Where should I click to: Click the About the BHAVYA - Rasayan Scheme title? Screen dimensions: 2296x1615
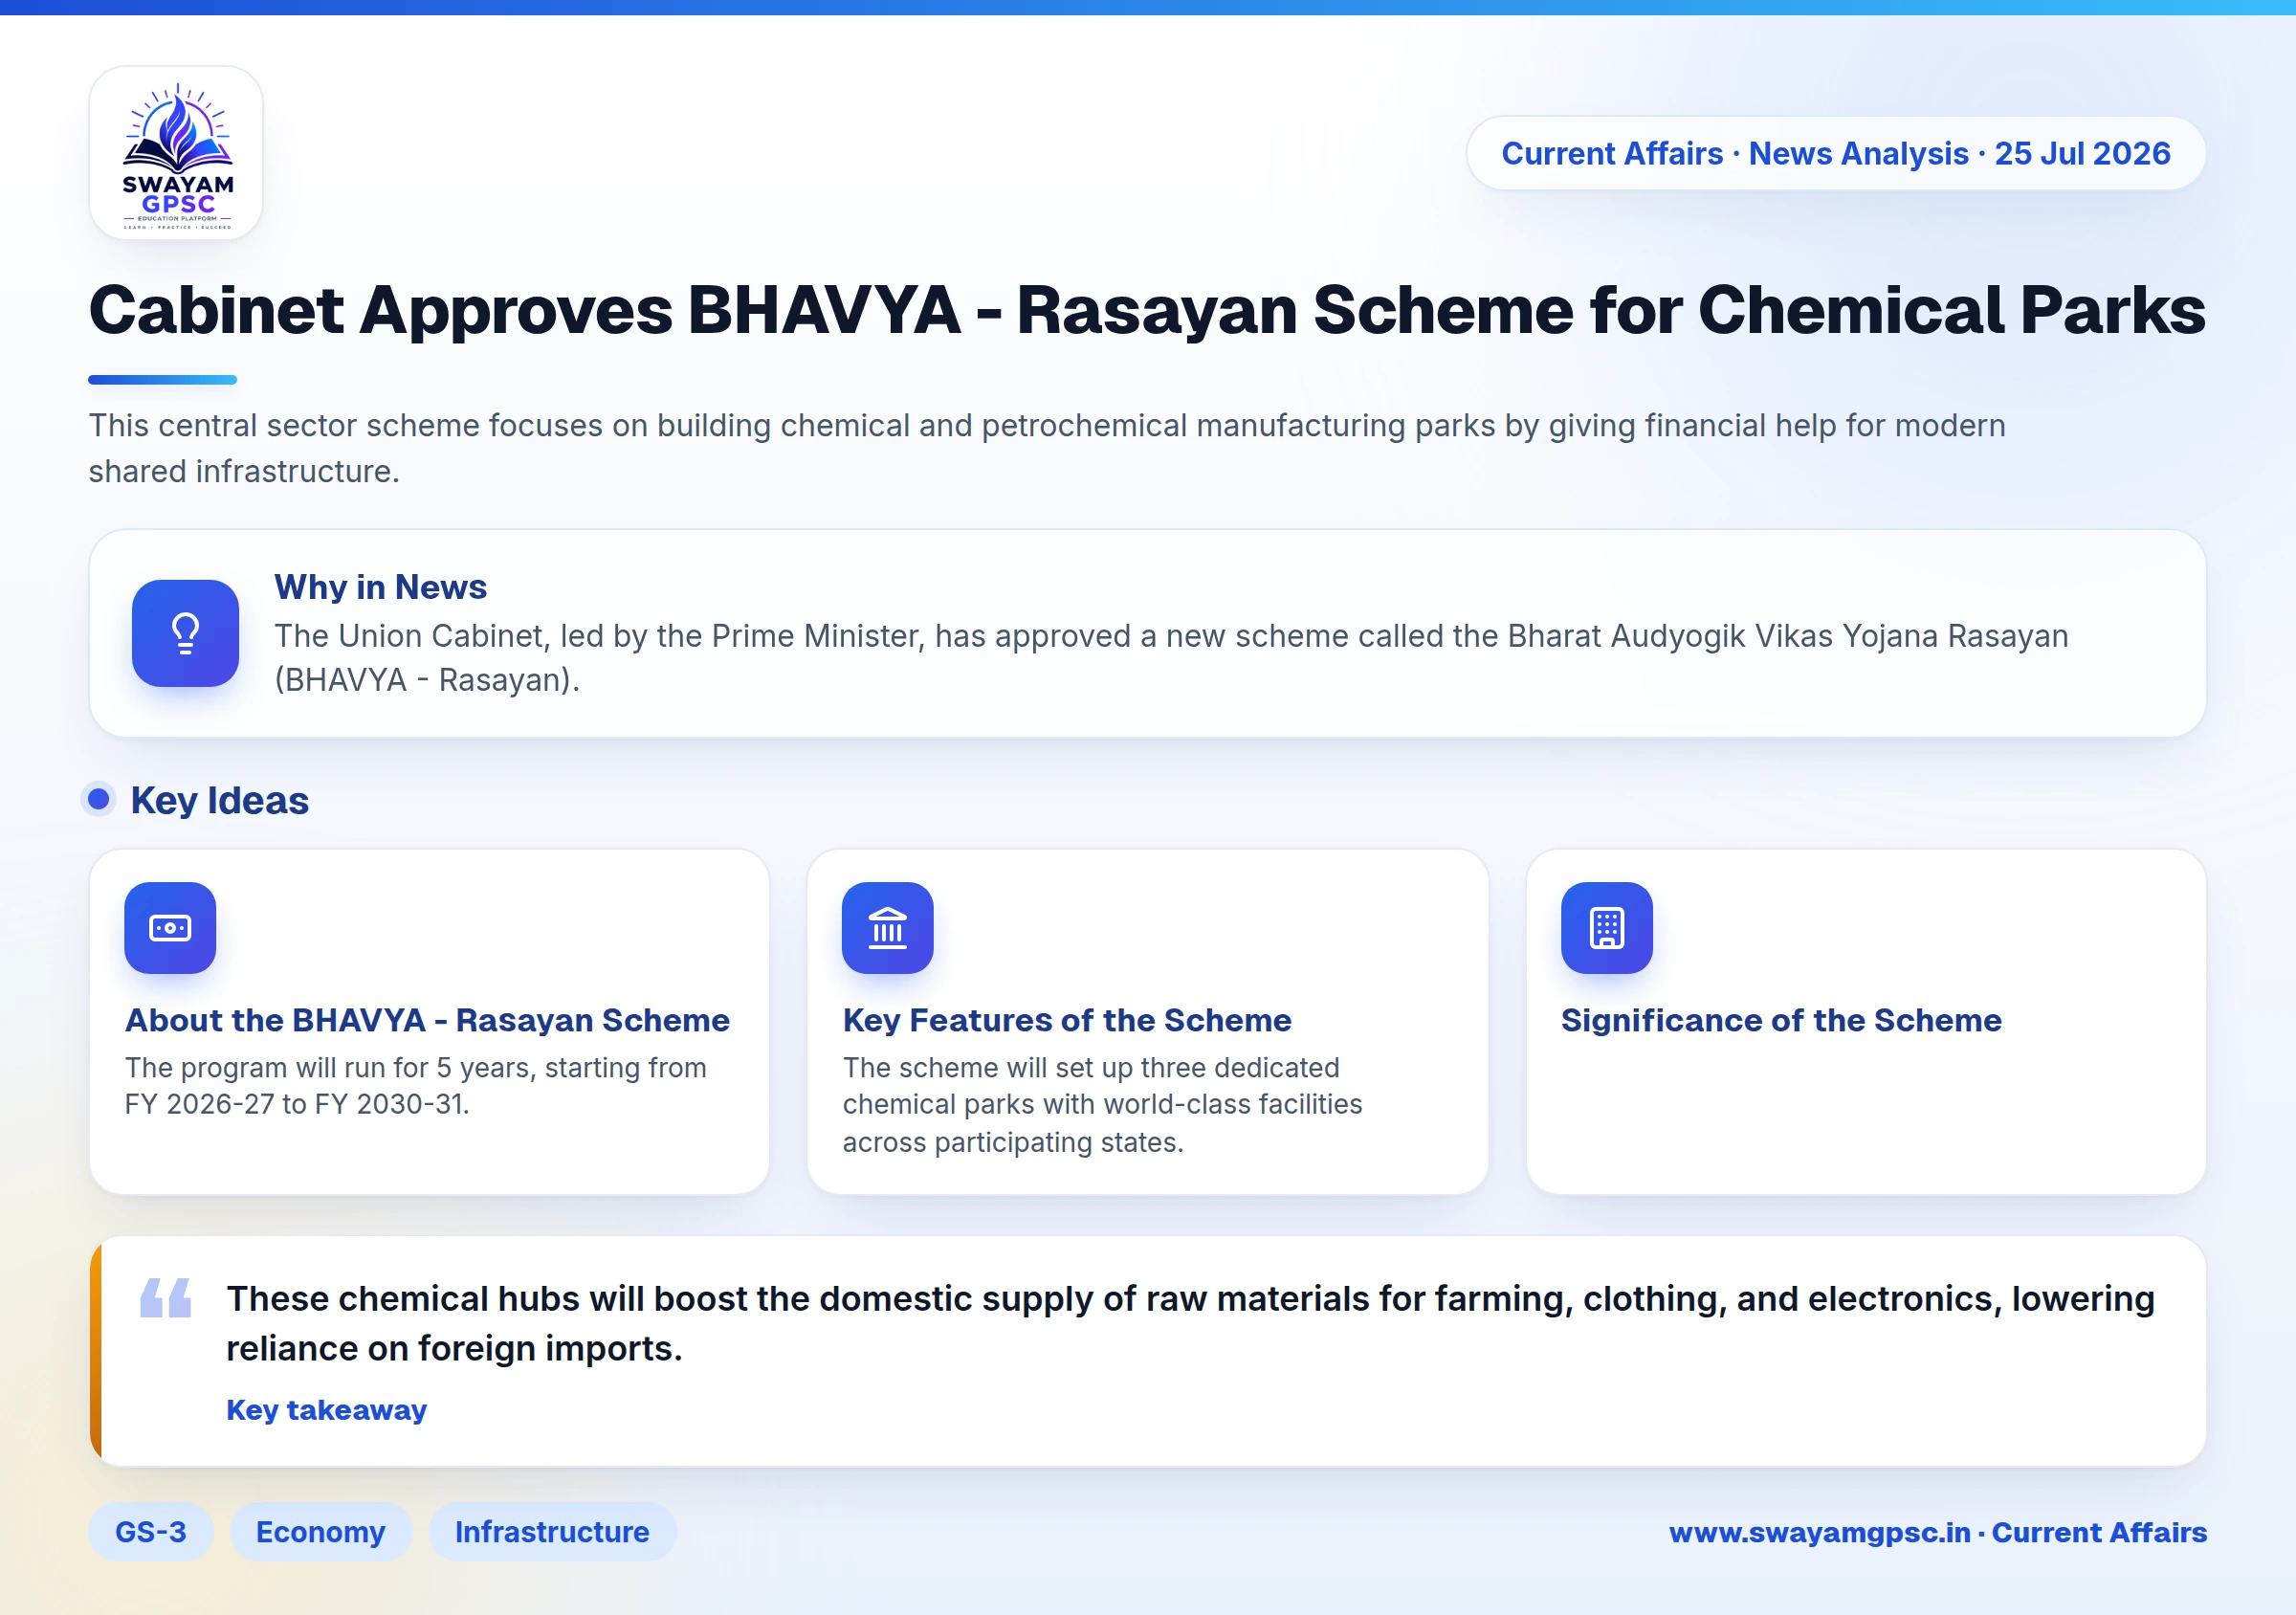pyautogui.click(x=427, y=1020)
